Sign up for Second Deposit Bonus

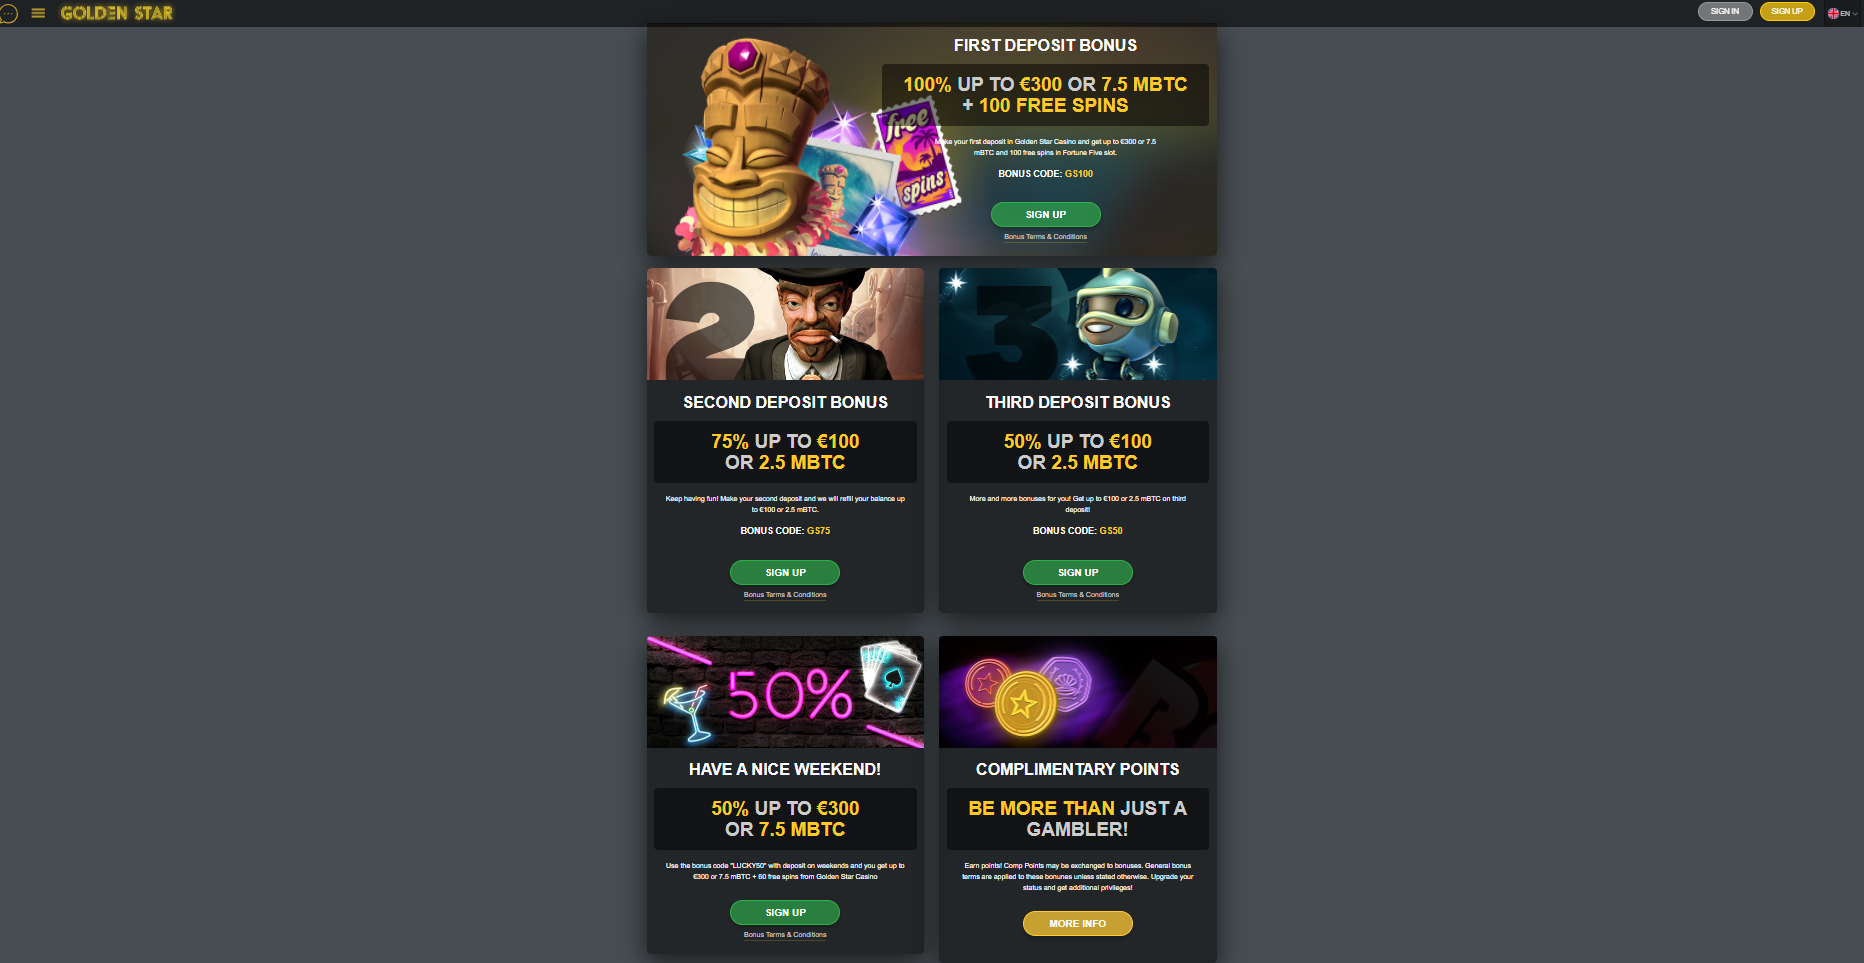click(785, 573)
